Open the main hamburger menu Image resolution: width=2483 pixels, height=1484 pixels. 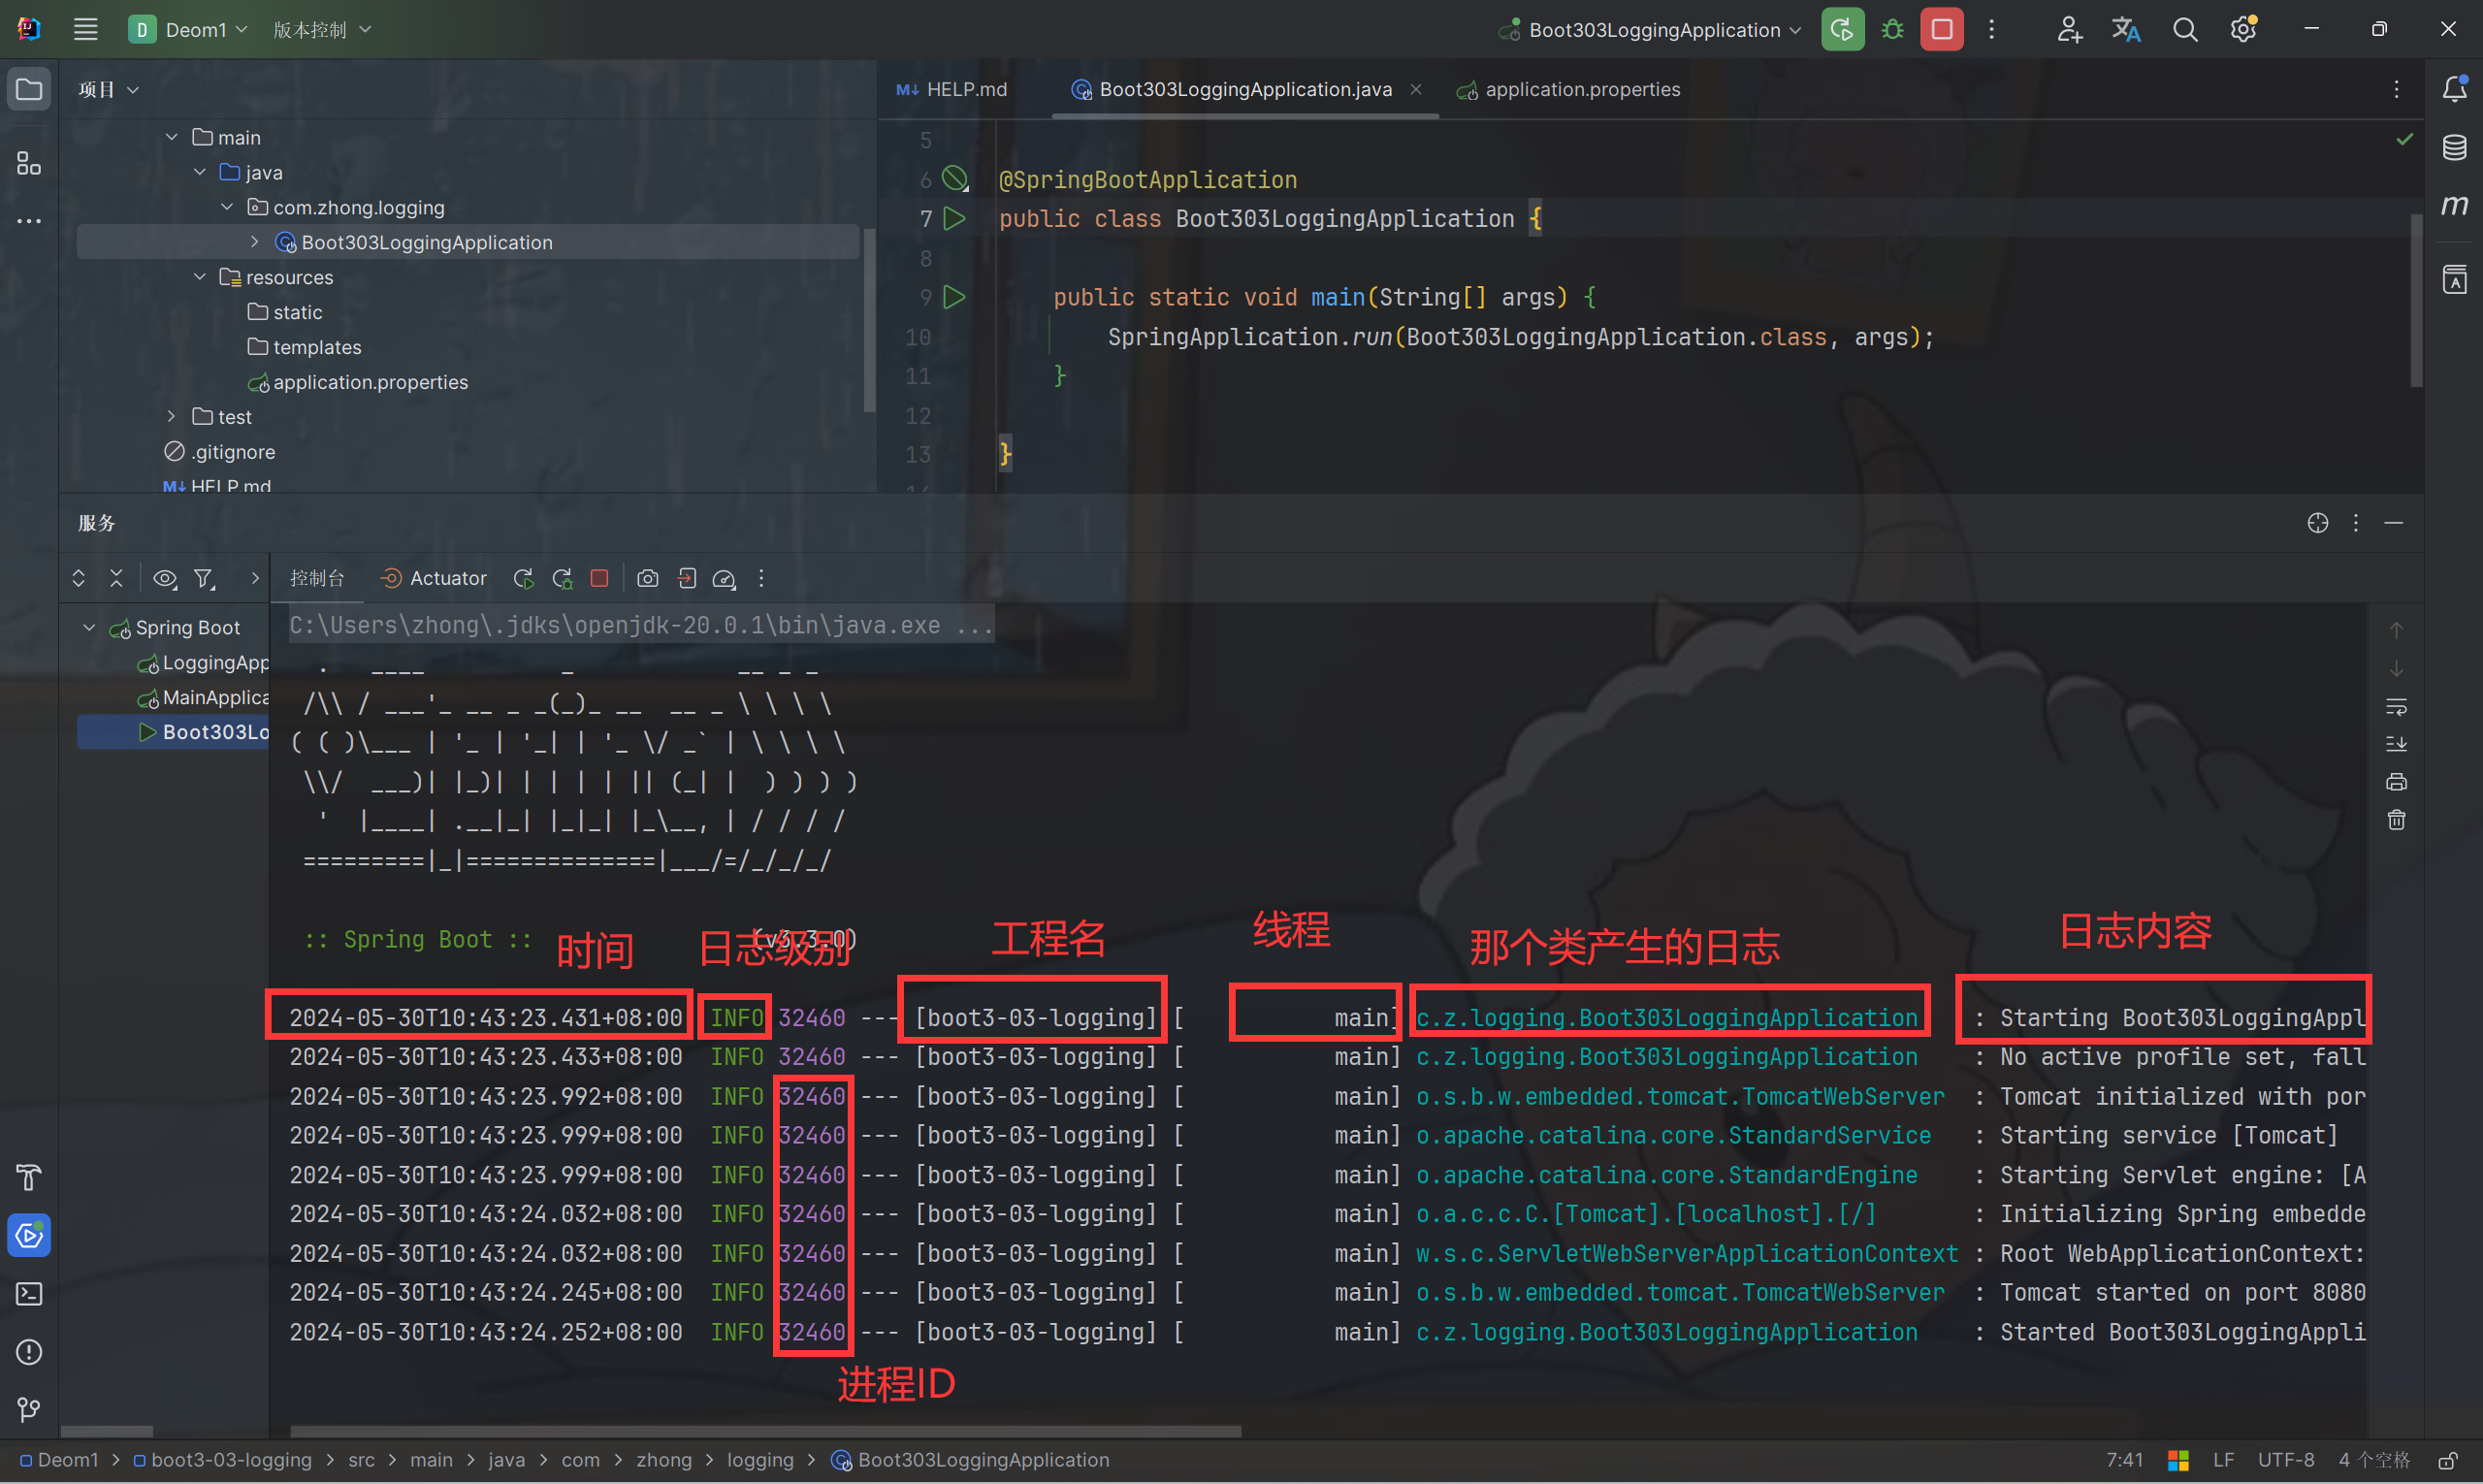(x=85, y=29)
